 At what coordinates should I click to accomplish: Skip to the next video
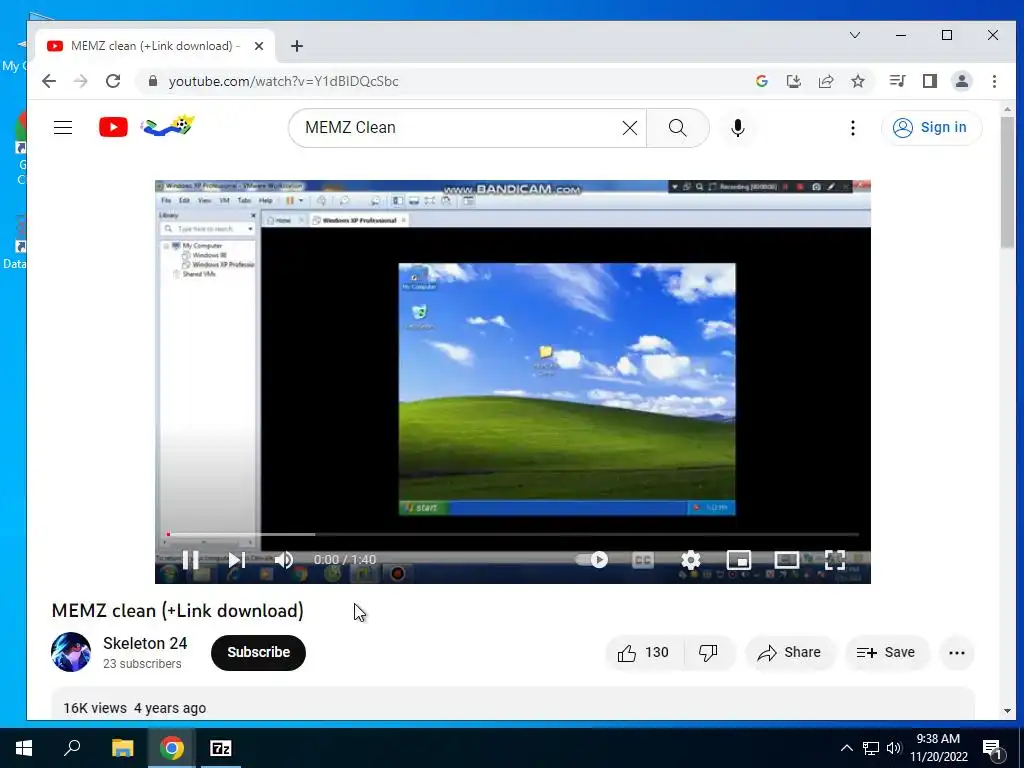236,560
